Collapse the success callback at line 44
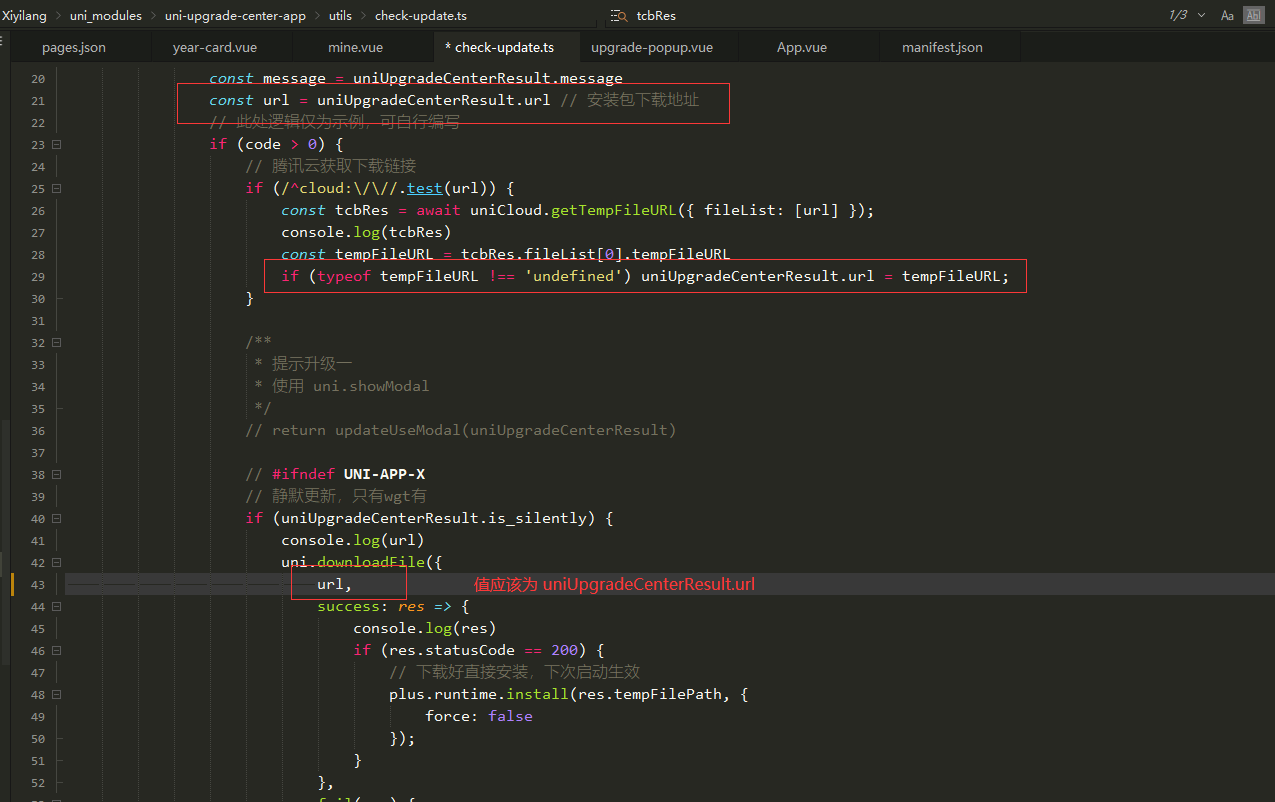Image resolution: width=1275 pixels, height=802 pixels. (x=56, y=606)
